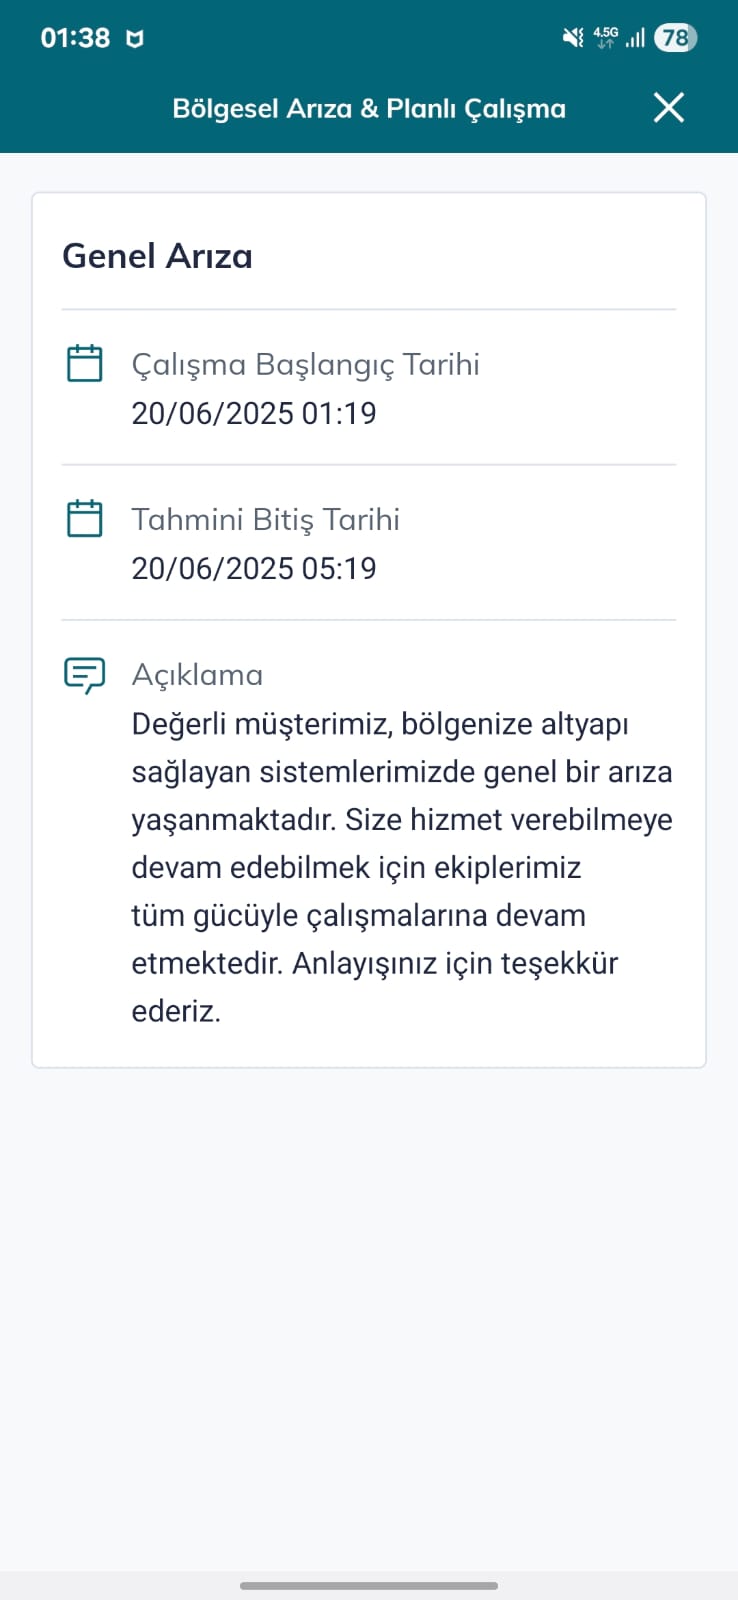Tap the calendar icon beside Tahmini Bitiş Tarihi
This screenshot has height=1600, width=738.
point(84,518)
